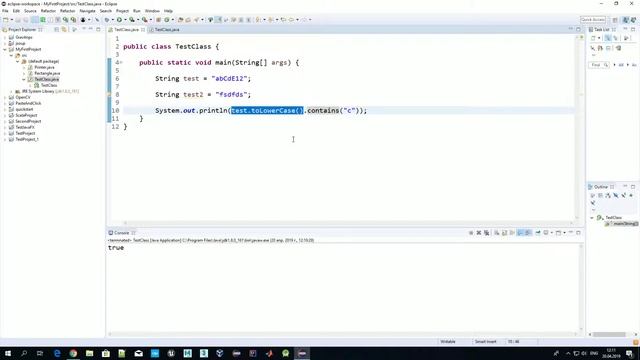Click the Console vertical scrollbar

[x=581, y=288]
